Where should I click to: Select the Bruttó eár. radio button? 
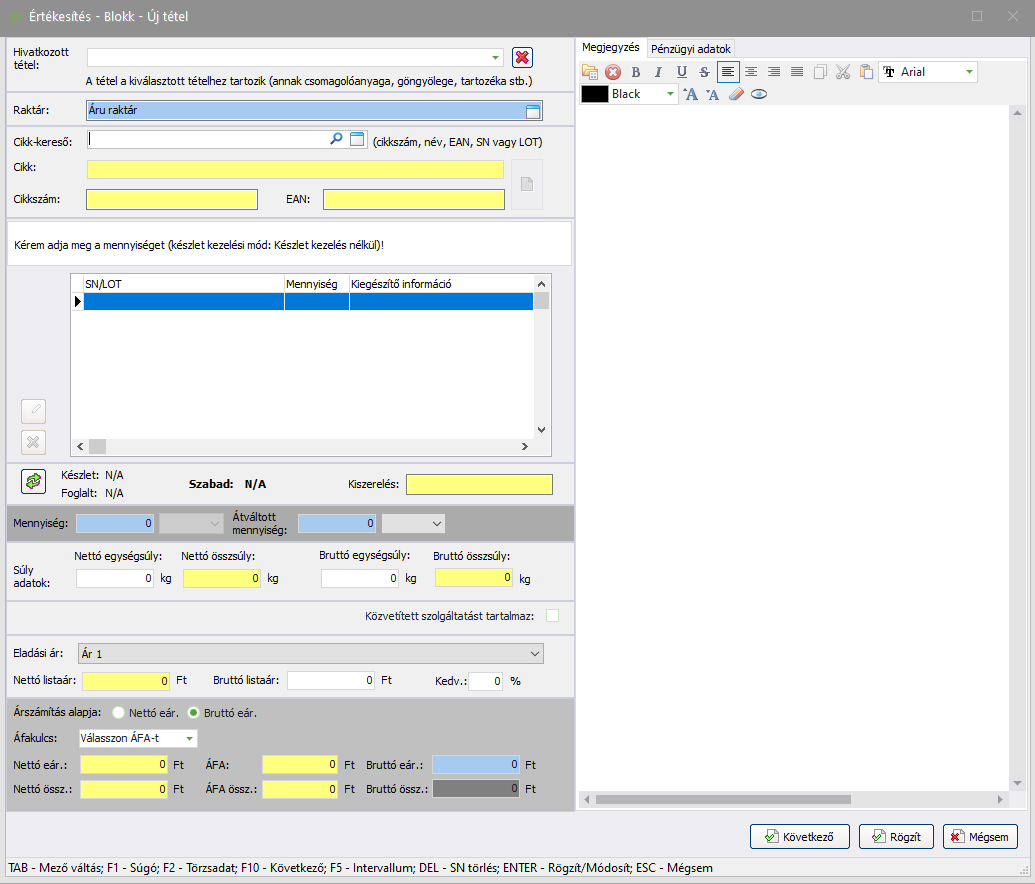pos(194,713)
